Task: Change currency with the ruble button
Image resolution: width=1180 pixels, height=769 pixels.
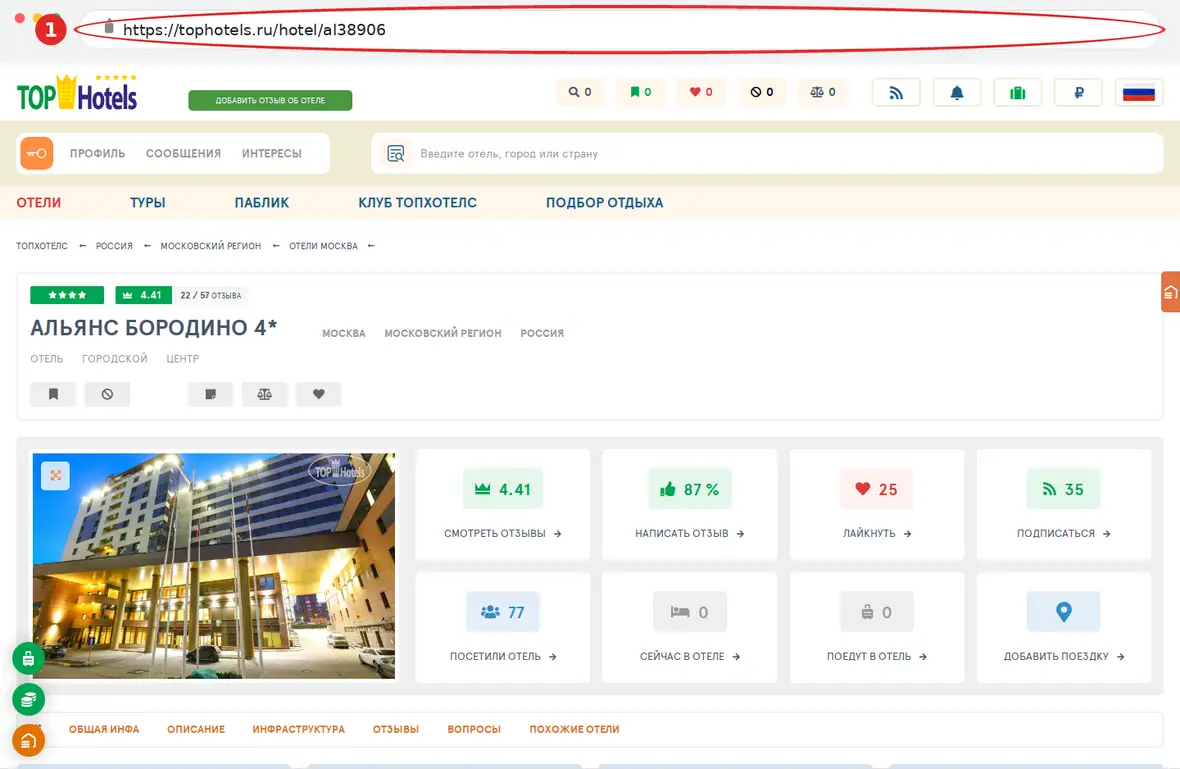Action: tap(1078, 93)
